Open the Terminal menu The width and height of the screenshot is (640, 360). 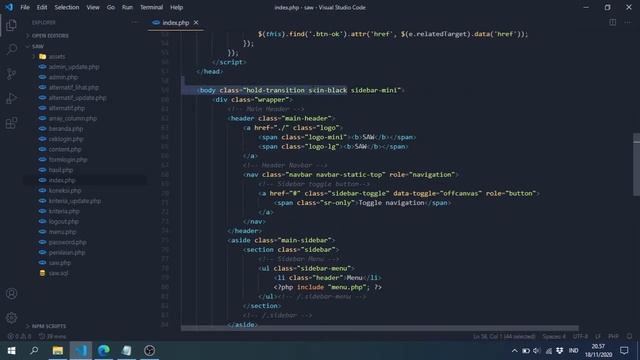point(151,7)
